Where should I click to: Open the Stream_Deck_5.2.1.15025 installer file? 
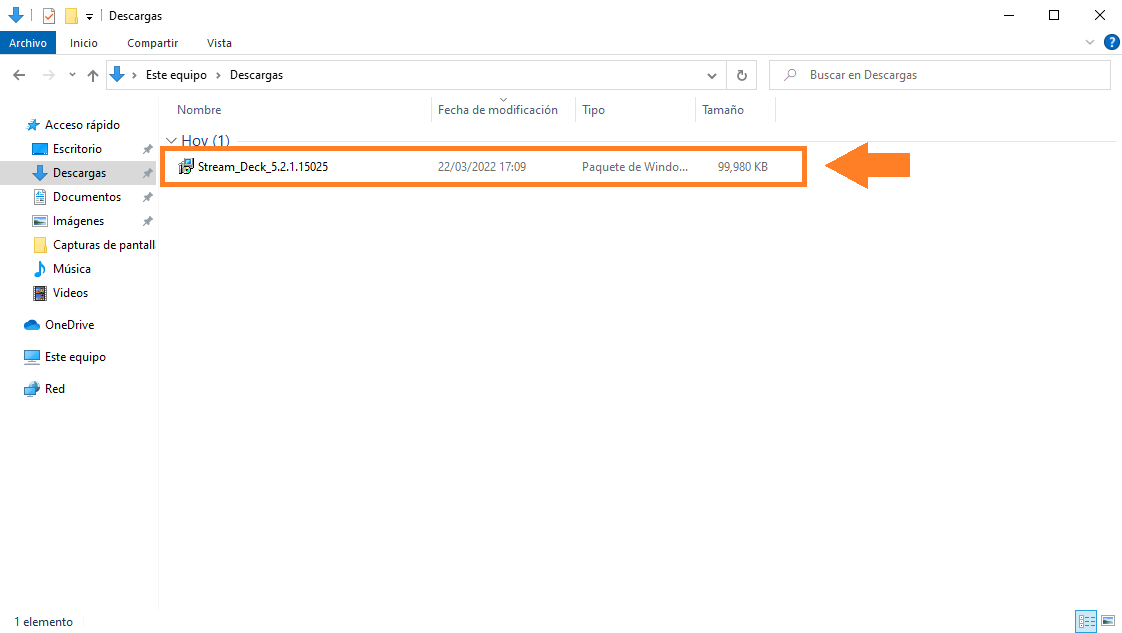(x=262, y=167)
